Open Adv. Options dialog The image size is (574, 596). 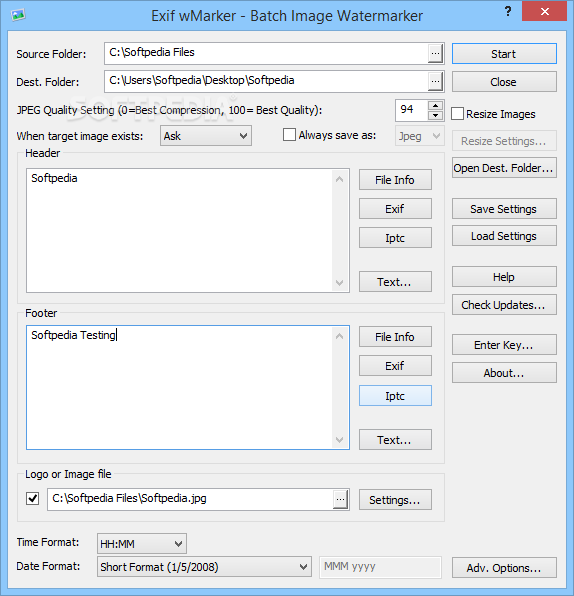pos(504,567)
